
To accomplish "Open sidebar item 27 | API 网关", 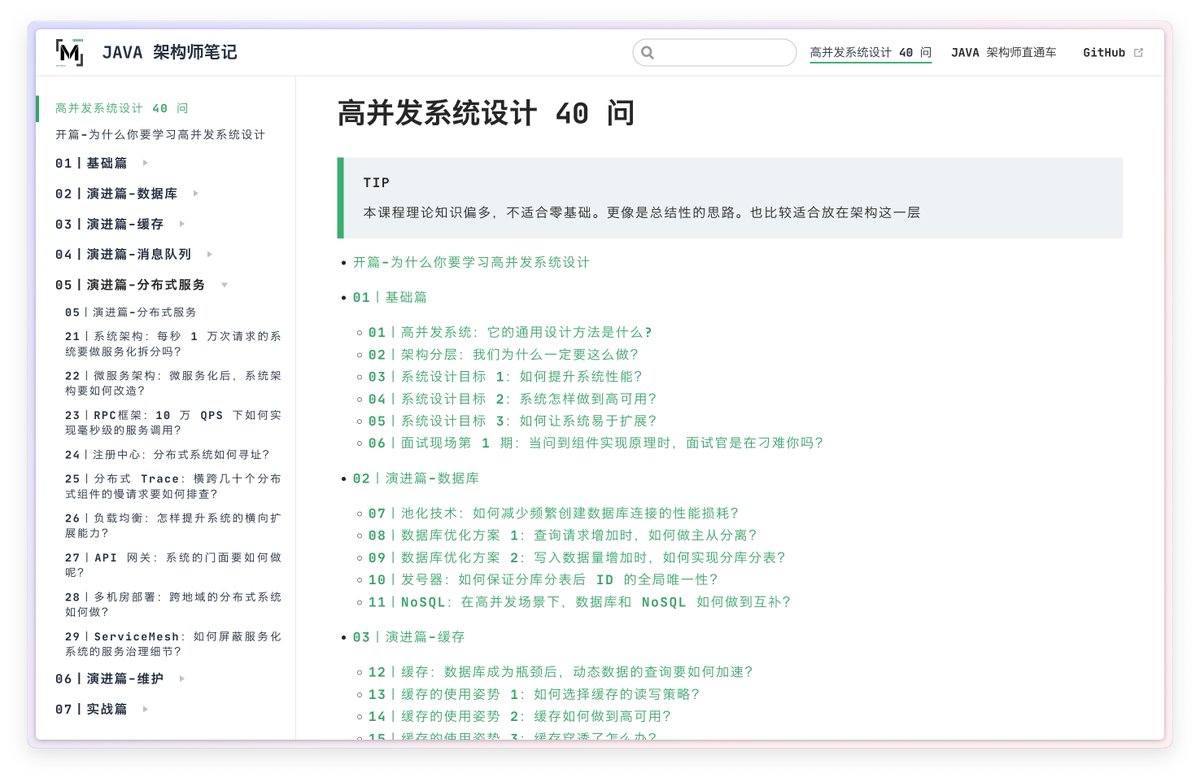I will [173, 565].
